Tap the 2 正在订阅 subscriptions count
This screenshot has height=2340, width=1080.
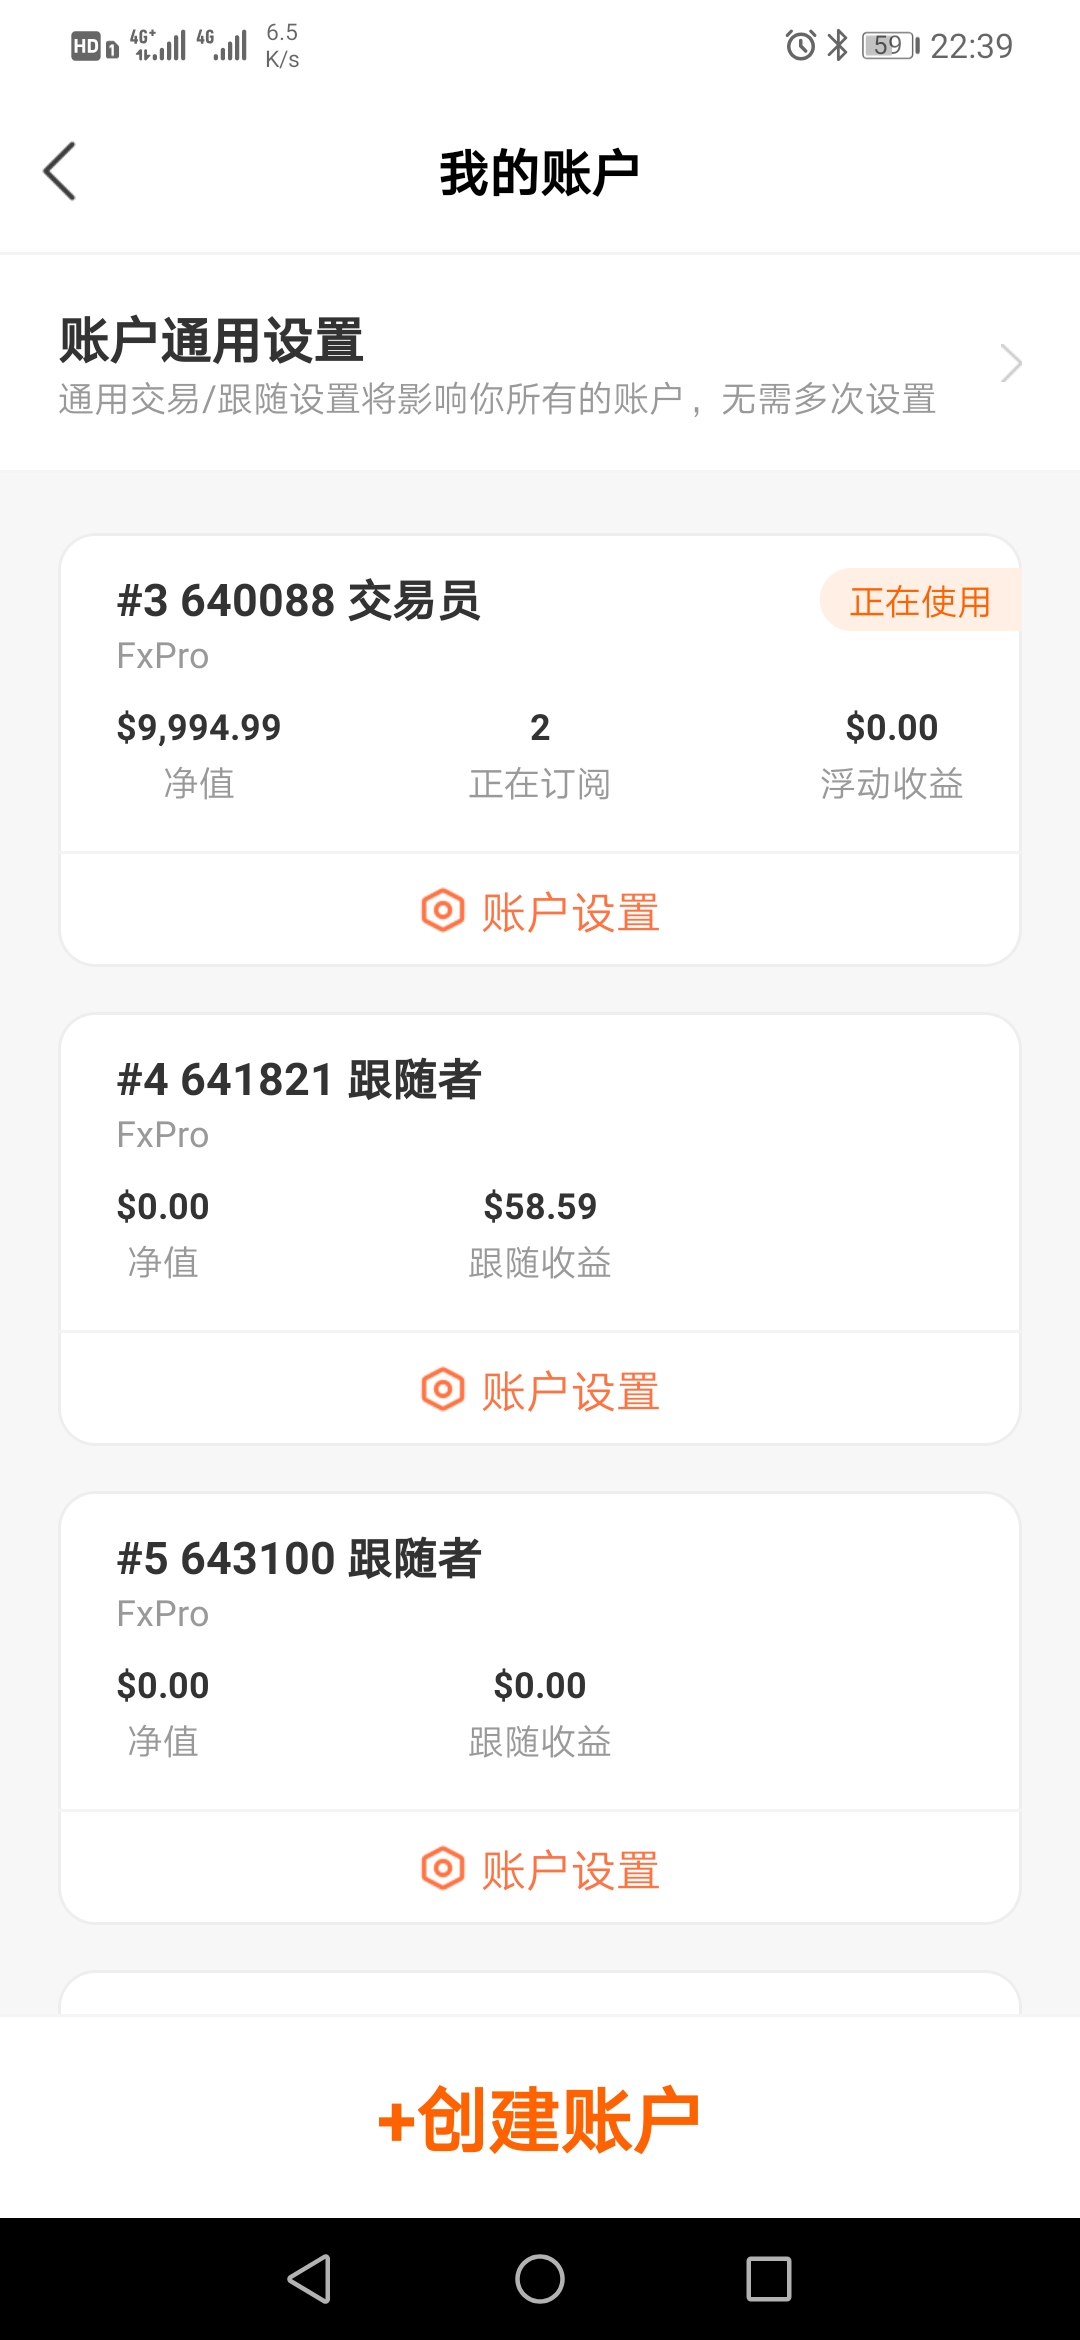540,755
